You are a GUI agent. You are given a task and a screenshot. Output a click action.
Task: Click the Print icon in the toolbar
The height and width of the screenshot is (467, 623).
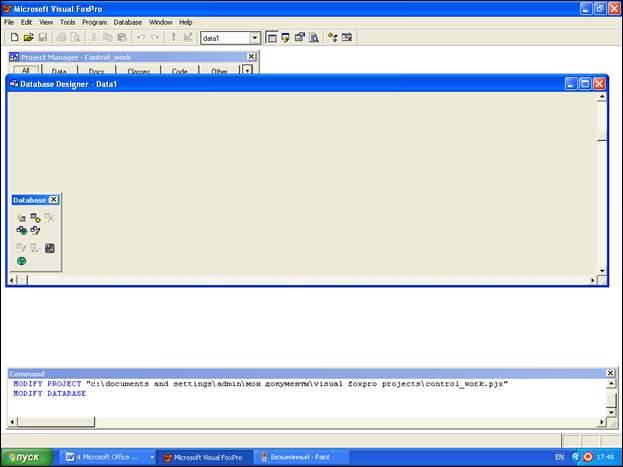[61, 37]
